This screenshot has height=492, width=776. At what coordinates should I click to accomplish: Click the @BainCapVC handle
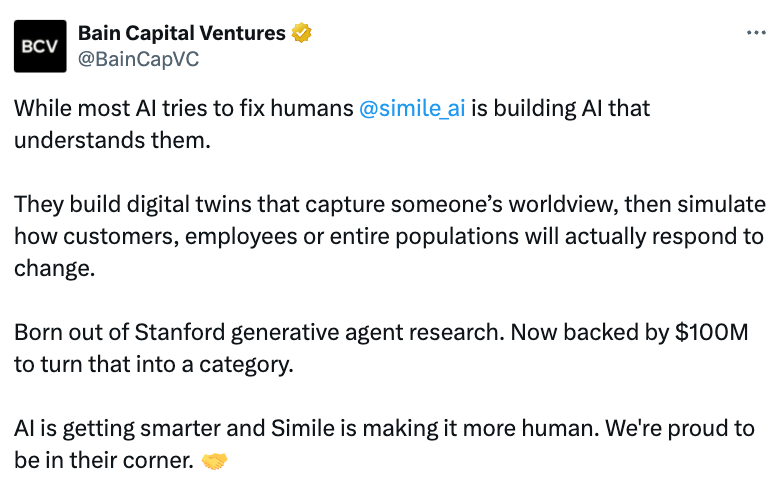pyautogui.click(x=138, y=59)
